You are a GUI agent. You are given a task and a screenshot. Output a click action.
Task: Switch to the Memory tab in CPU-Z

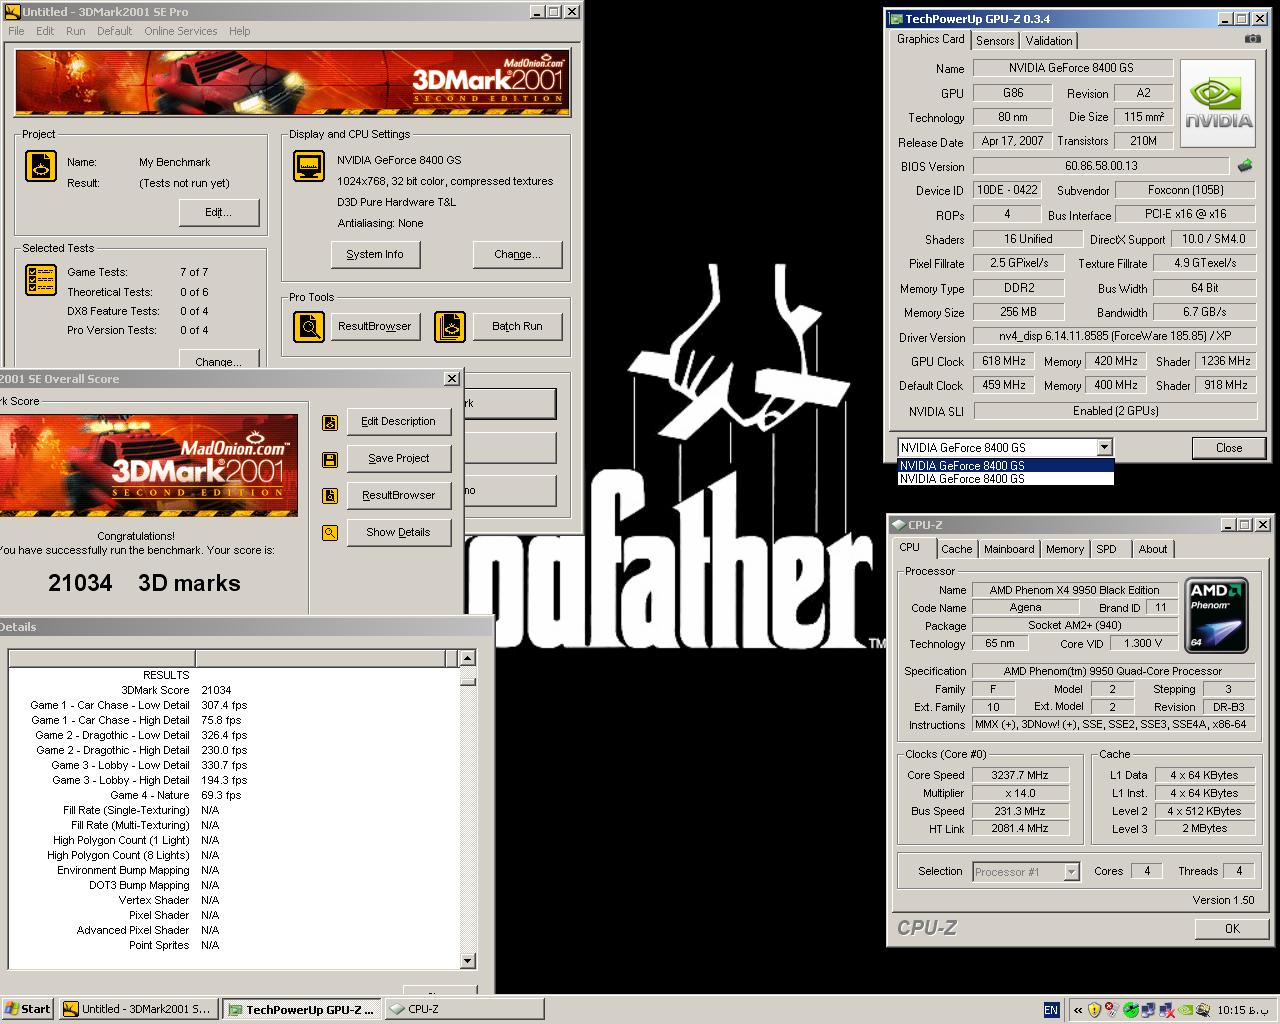(1065, 549)
